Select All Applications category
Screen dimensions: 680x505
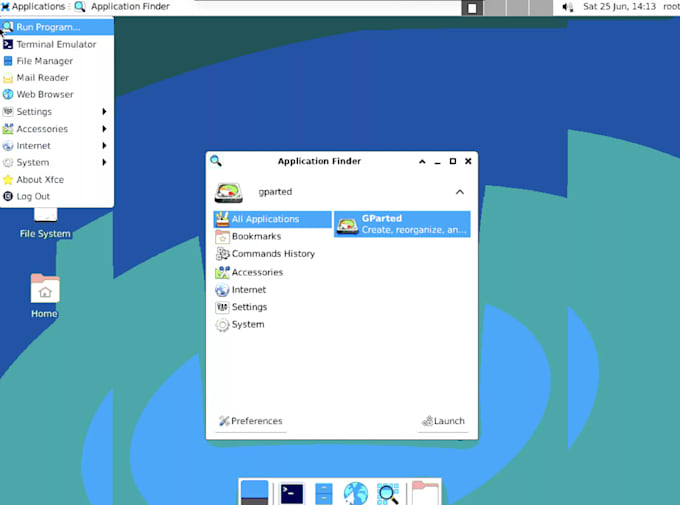pos(273,219)
